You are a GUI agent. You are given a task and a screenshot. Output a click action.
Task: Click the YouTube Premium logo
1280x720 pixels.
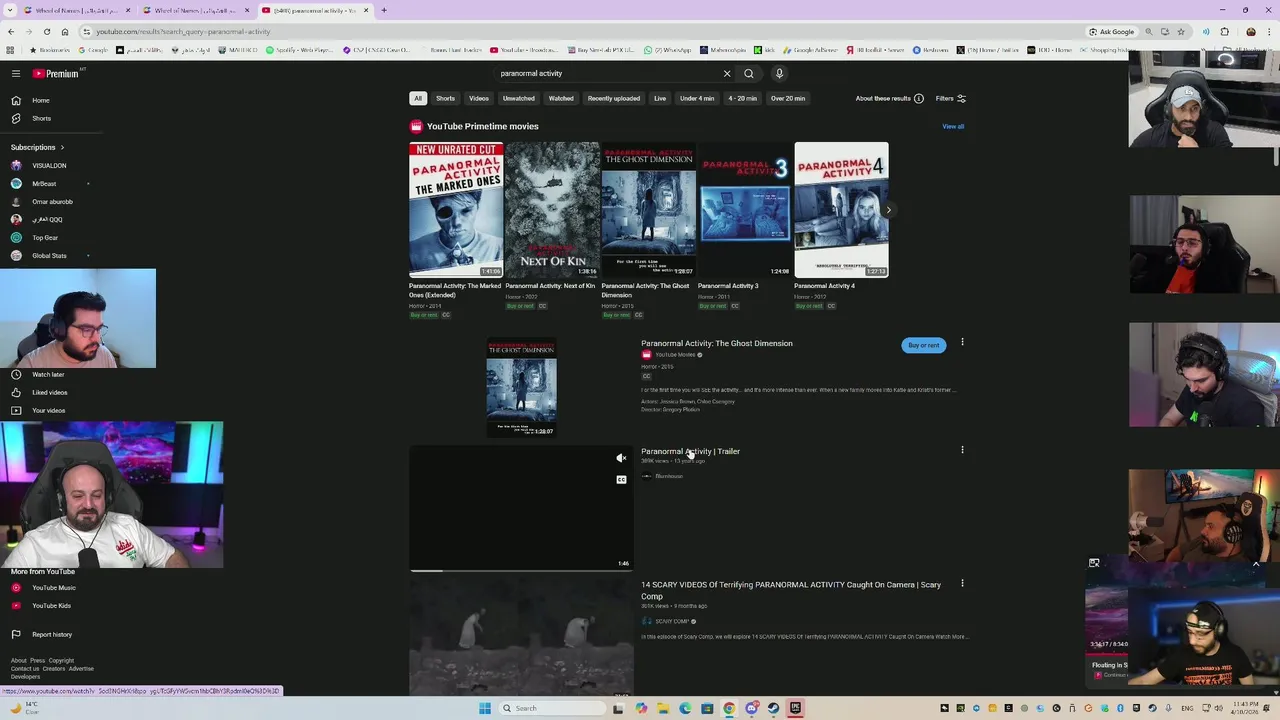(x=56, y=73)
